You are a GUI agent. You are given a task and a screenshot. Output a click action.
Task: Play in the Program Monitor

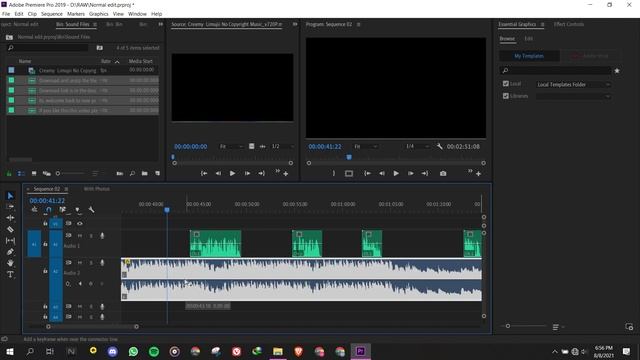point(396,173)
